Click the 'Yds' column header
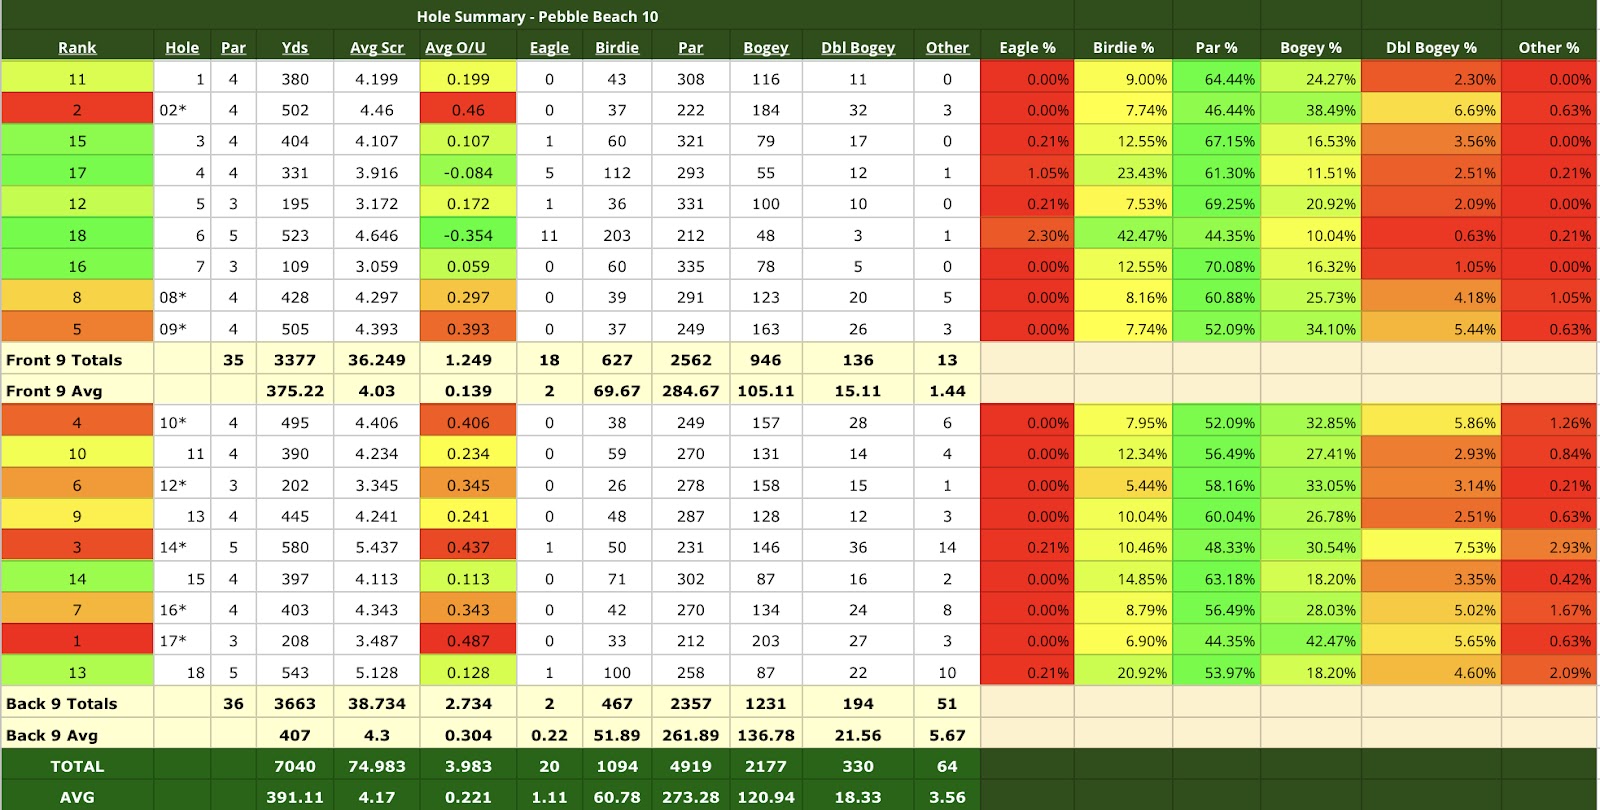Screen dimensions: 1600x810 [x=295, y=47]
